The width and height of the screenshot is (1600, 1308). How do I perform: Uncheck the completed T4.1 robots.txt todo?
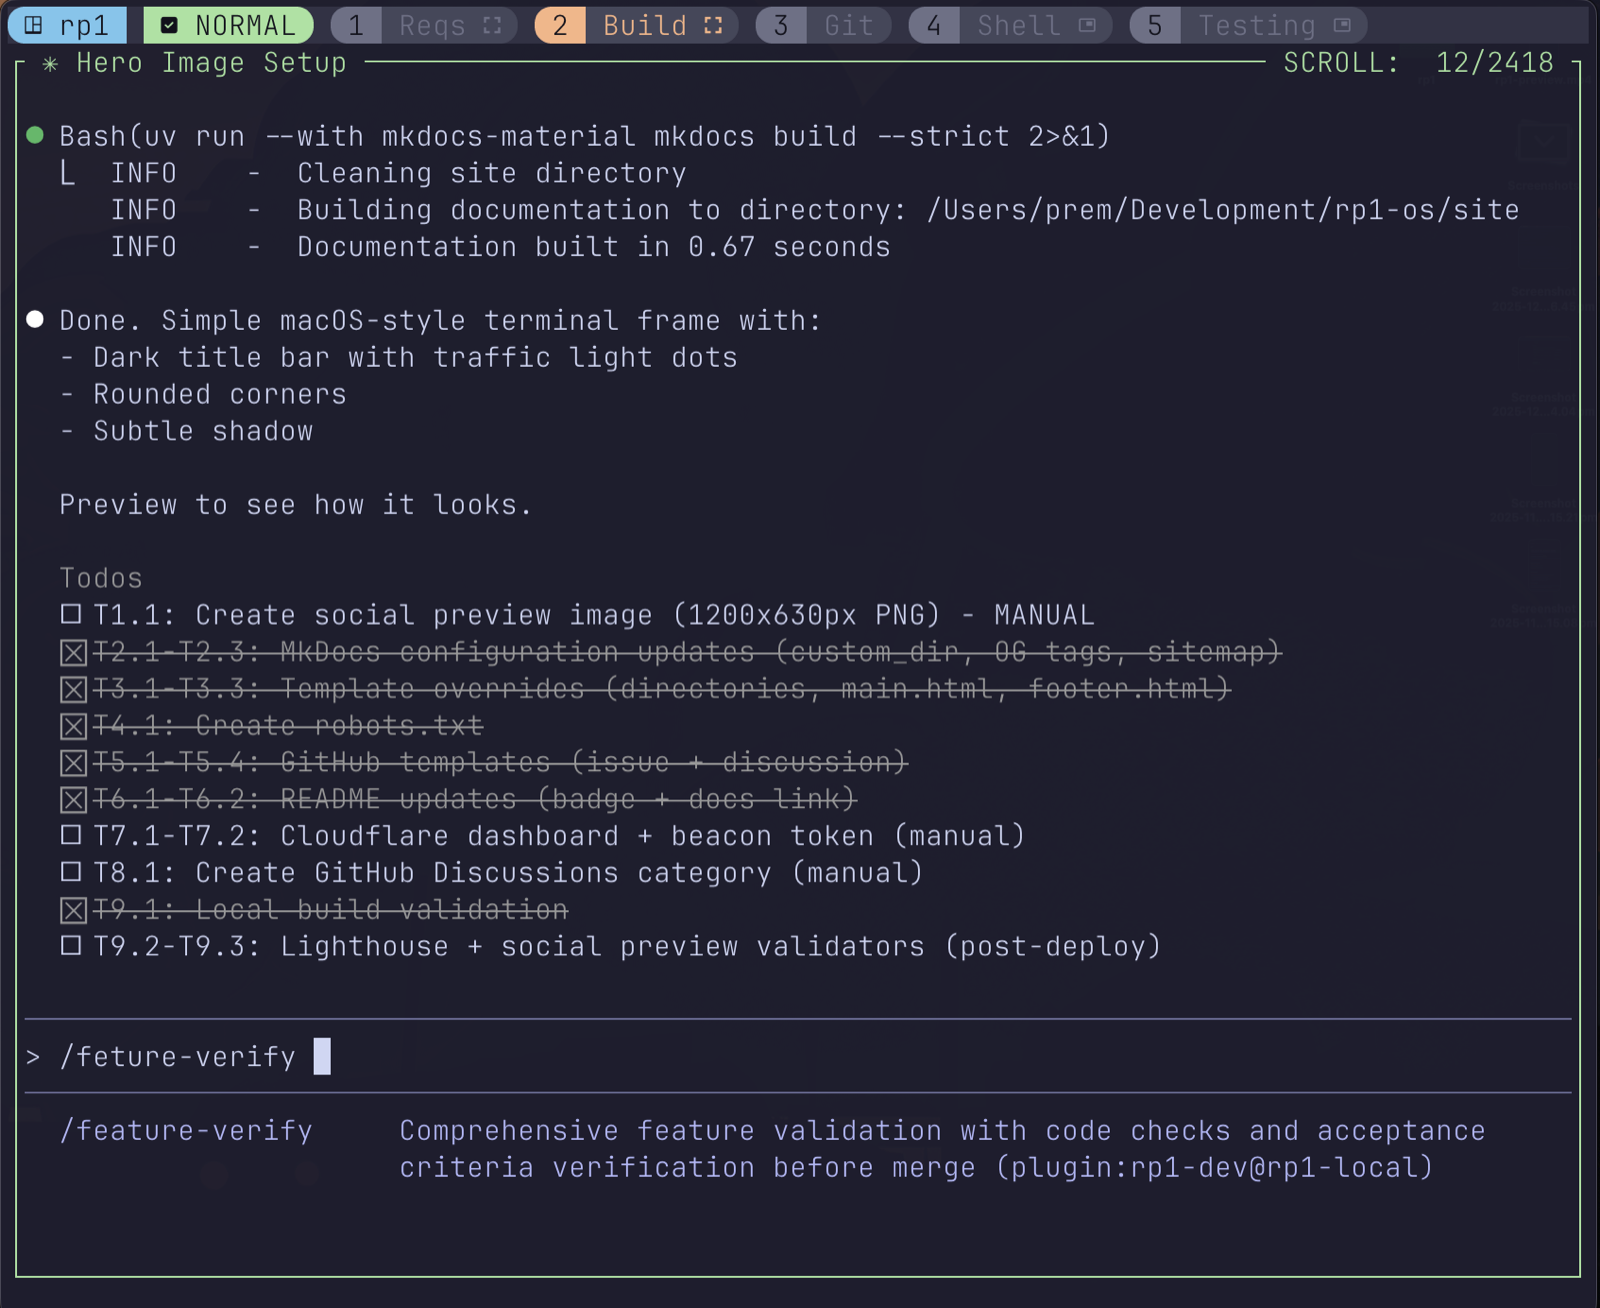71,725
